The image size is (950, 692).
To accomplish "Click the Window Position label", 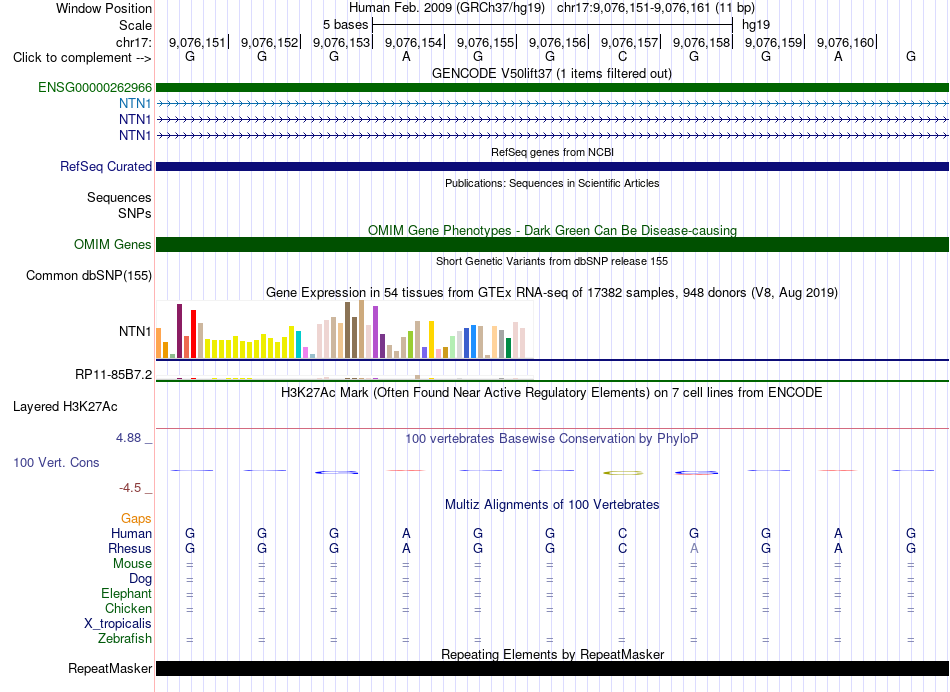I will (104, 8).
